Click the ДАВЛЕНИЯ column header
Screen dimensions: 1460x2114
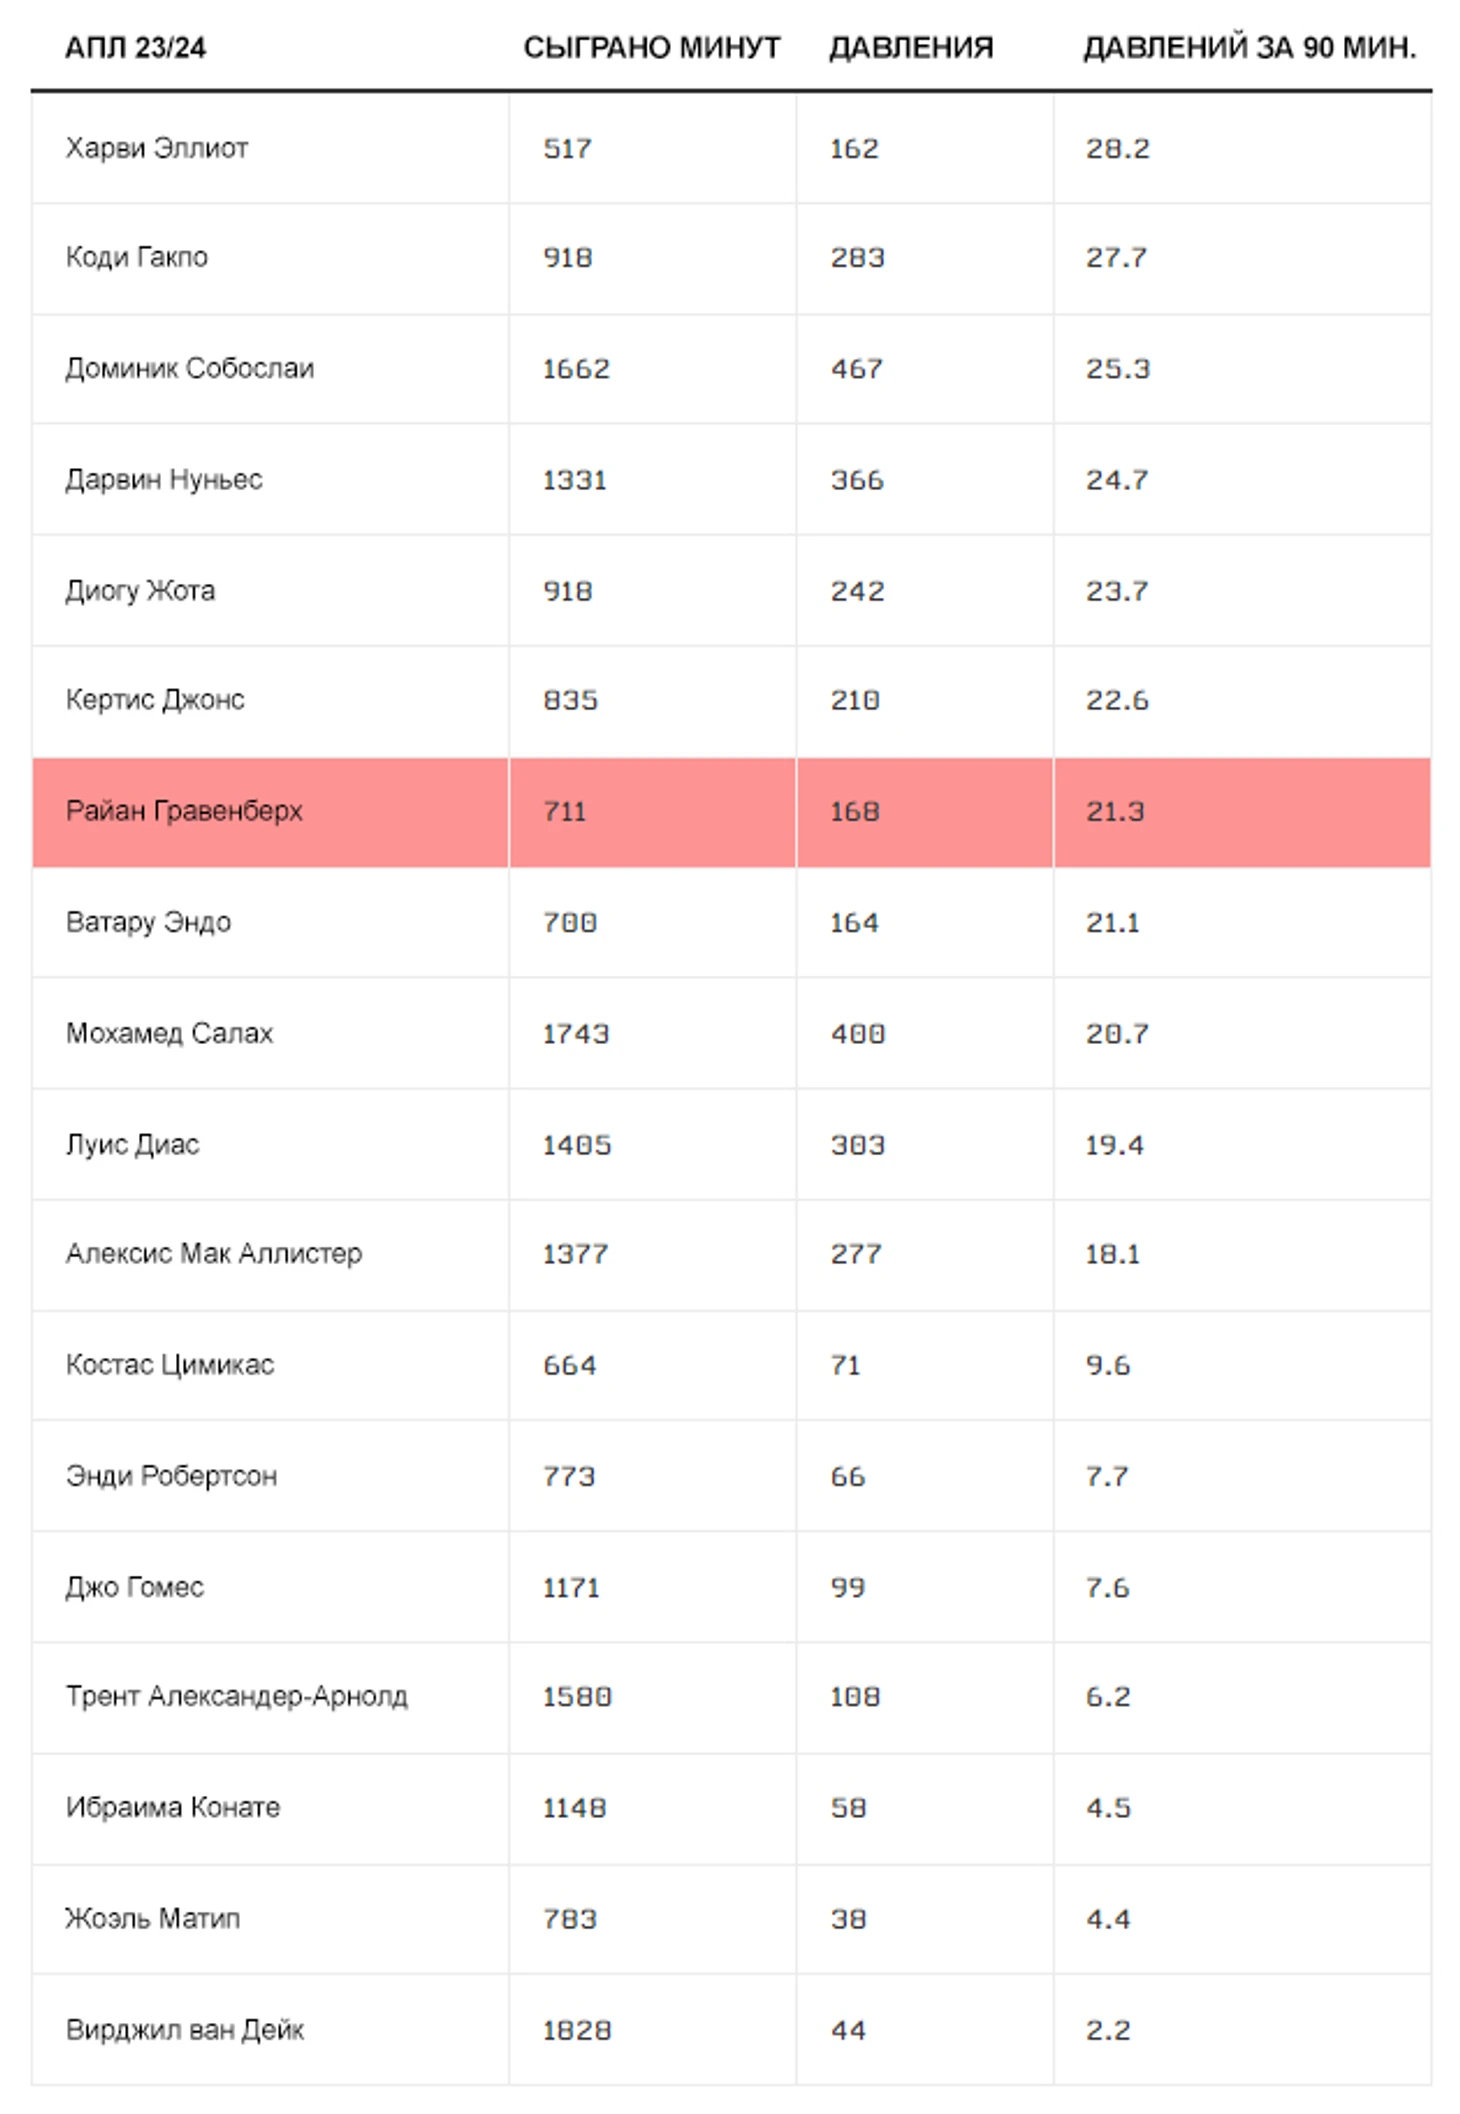911,47
